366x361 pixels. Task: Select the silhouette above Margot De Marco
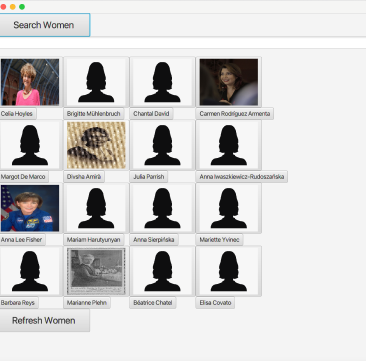30,145
